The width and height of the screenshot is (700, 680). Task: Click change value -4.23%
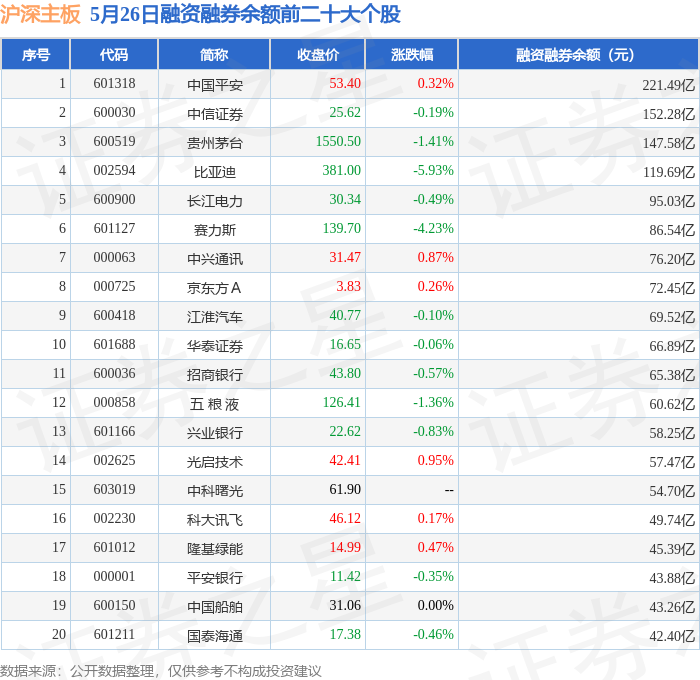[433, 229]
